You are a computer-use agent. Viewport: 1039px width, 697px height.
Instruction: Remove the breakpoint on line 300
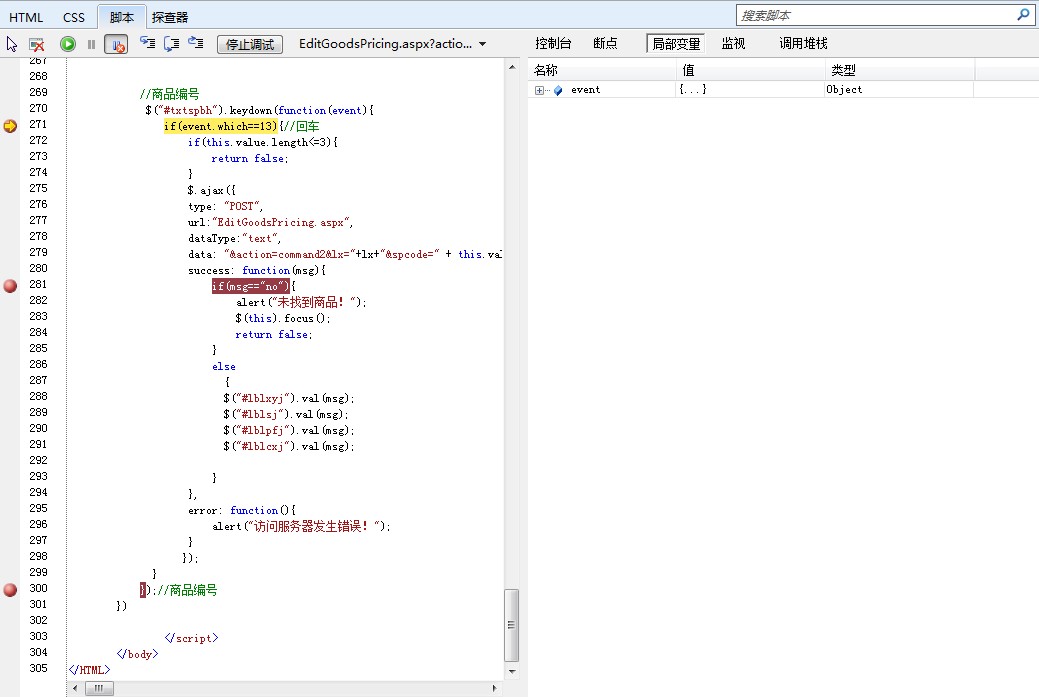(x=10, y=590)
